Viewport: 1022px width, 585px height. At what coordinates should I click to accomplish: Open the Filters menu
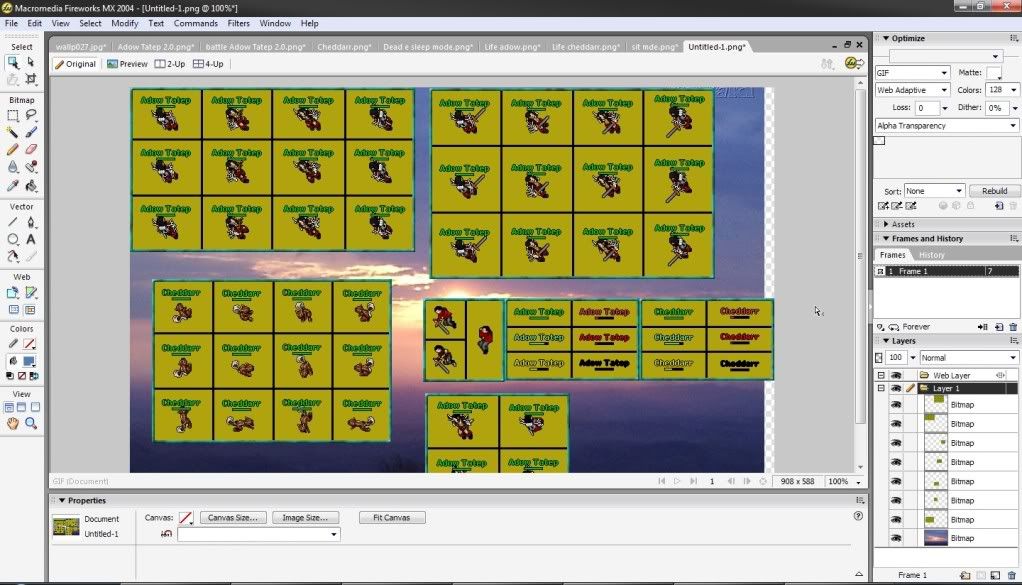tap(238, 23)
